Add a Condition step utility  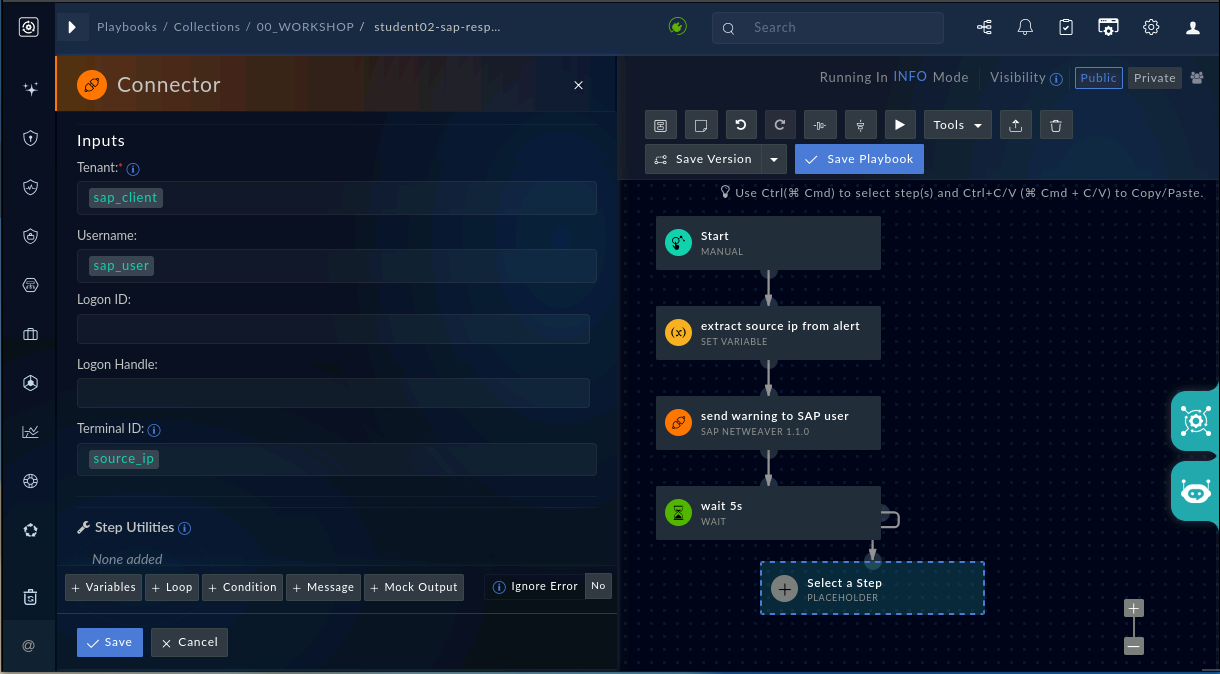pos(242,587)
